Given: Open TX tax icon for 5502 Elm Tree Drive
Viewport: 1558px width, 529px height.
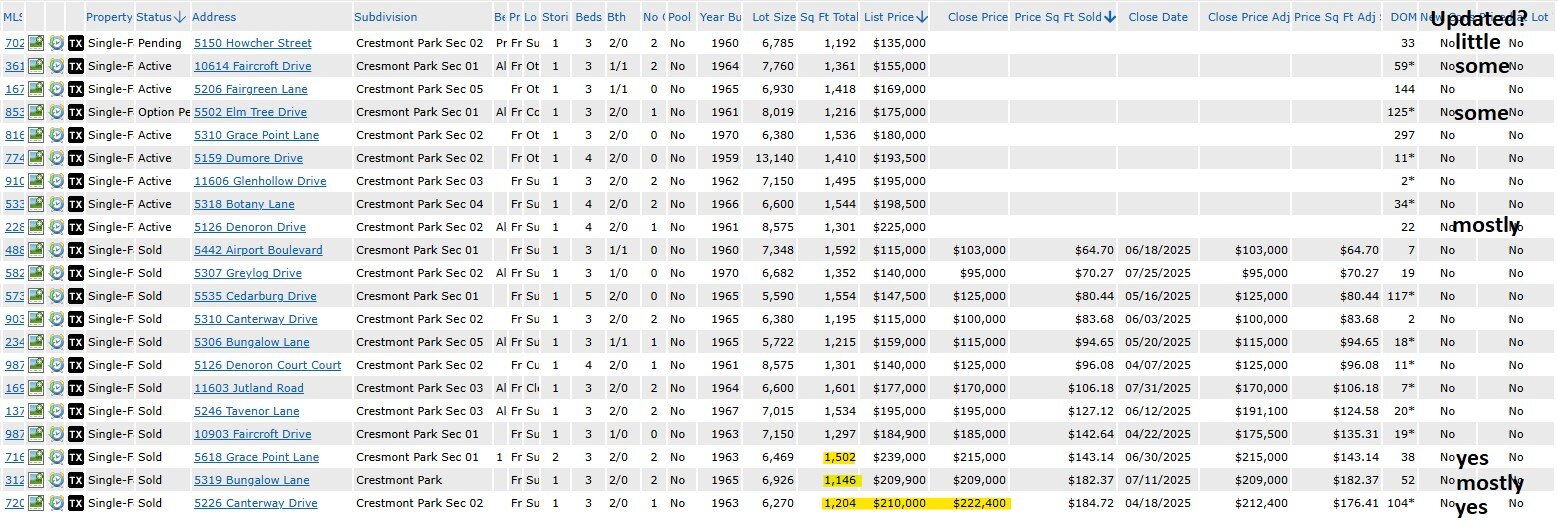Looking at the screenshot, I should click(x=76, y=112).
